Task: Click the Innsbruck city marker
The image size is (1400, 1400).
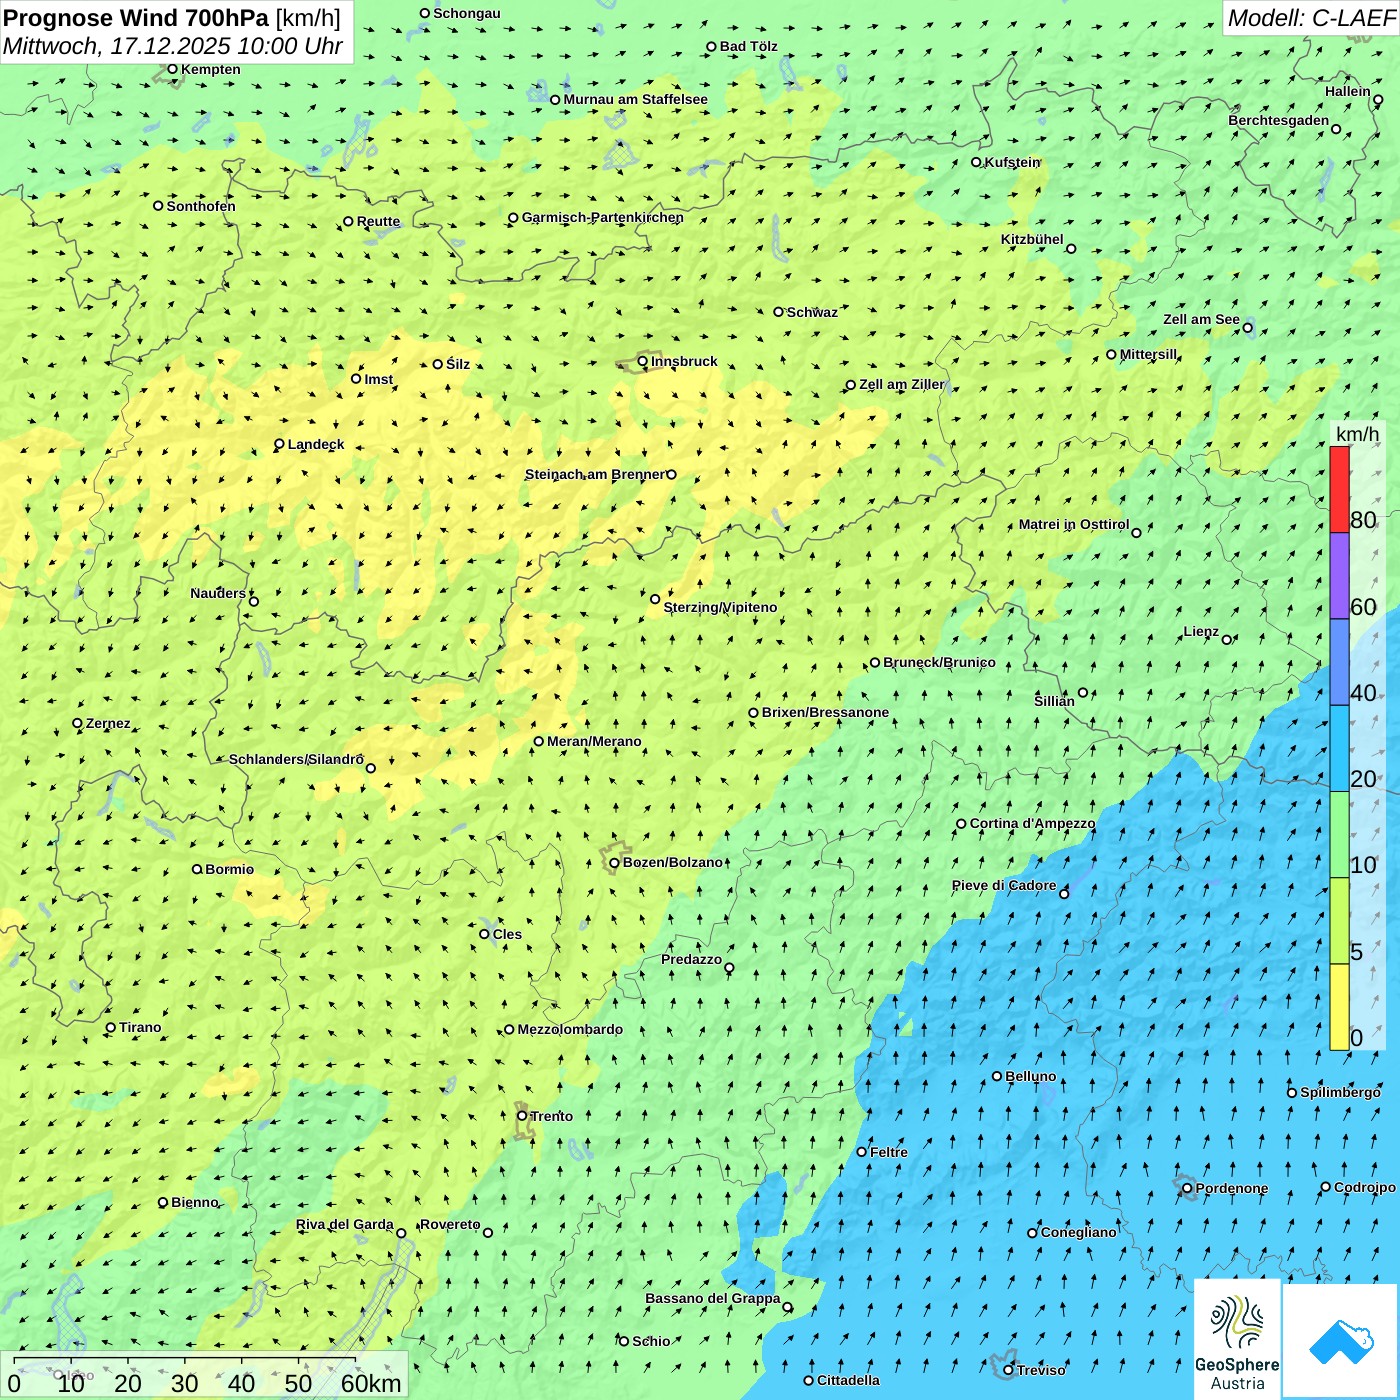Action: 643,362
